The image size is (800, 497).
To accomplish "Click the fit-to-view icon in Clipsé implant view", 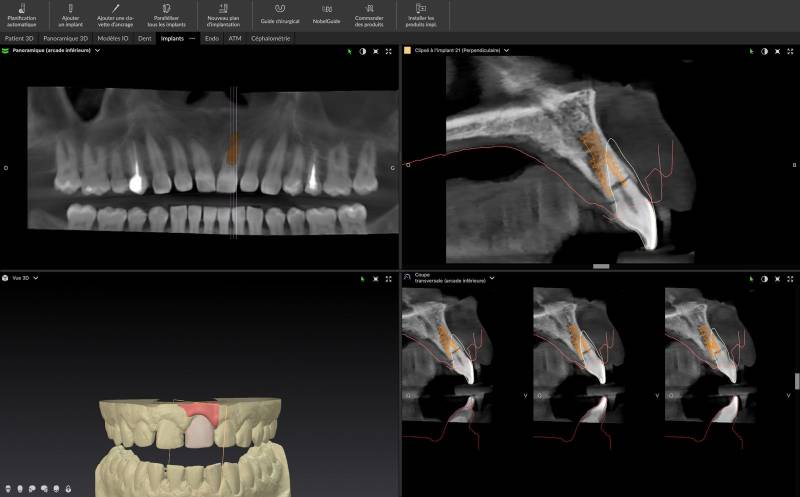I will point(778,52).
